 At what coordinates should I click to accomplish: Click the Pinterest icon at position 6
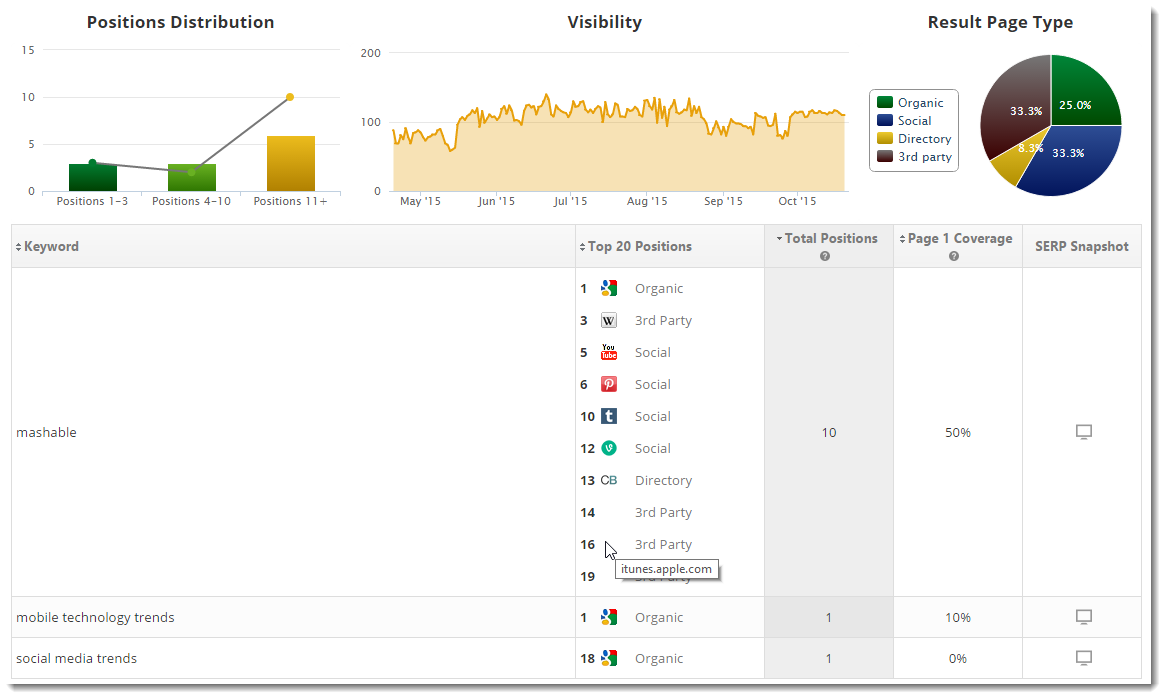tap(608, 384)
